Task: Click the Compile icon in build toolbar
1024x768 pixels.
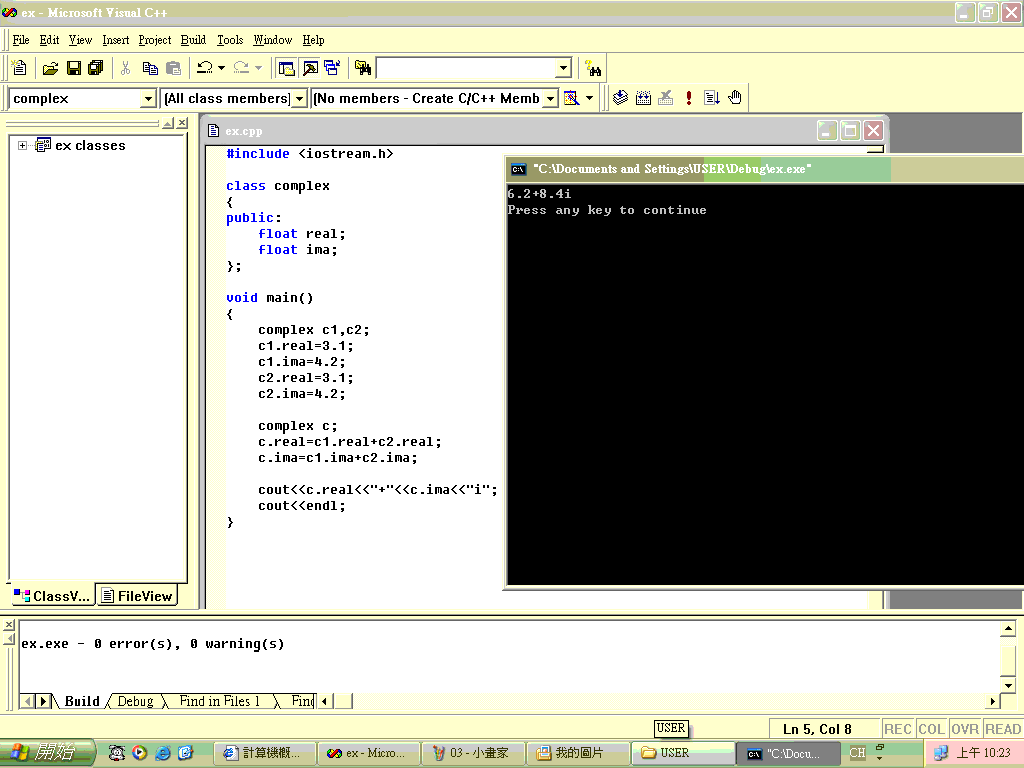Action: coord(620,98)
